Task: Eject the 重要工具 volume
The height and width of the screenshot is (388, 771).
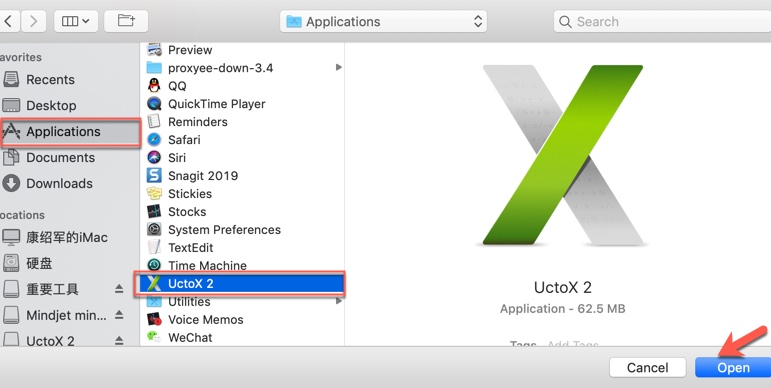Action: [119, 289]
